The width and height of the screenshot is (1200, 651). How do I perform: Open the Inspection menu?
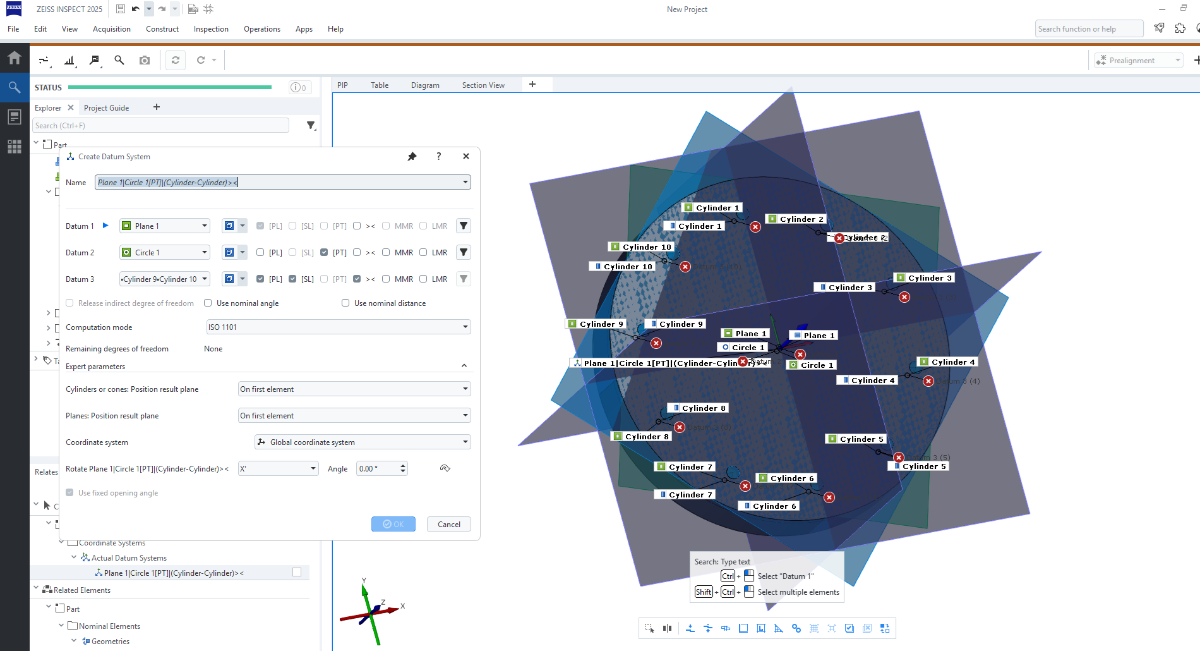click(x=211, y=29)
